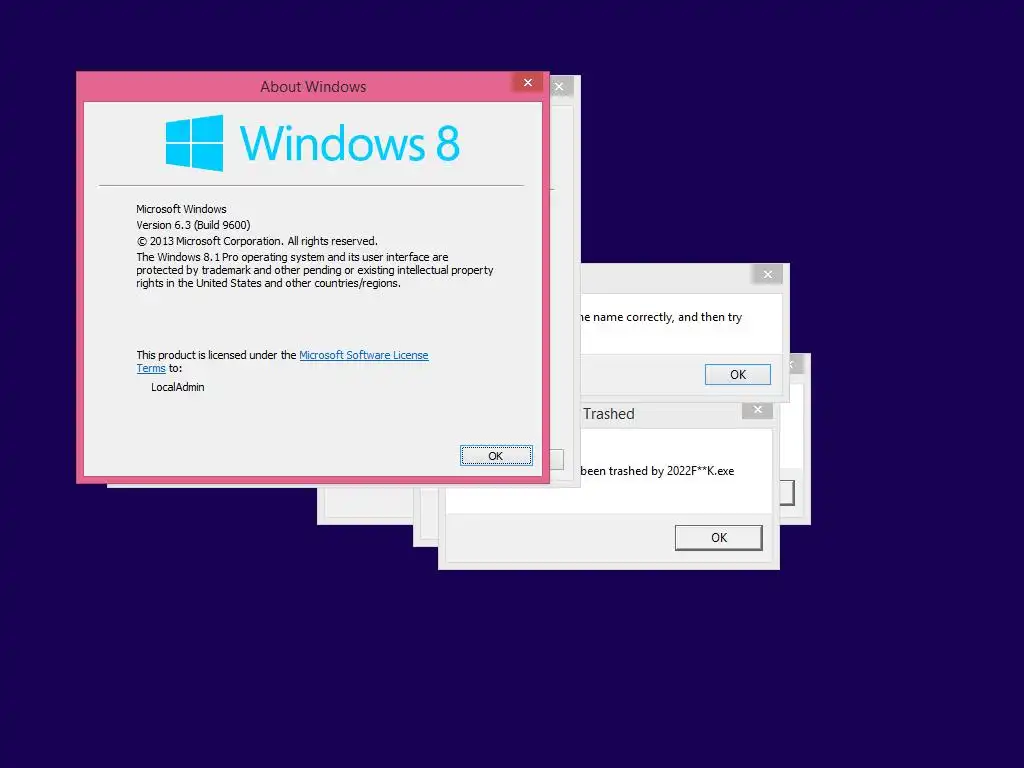Close the About Windows dialog
Screen dimensions: 1024x768
coord(528,82)
